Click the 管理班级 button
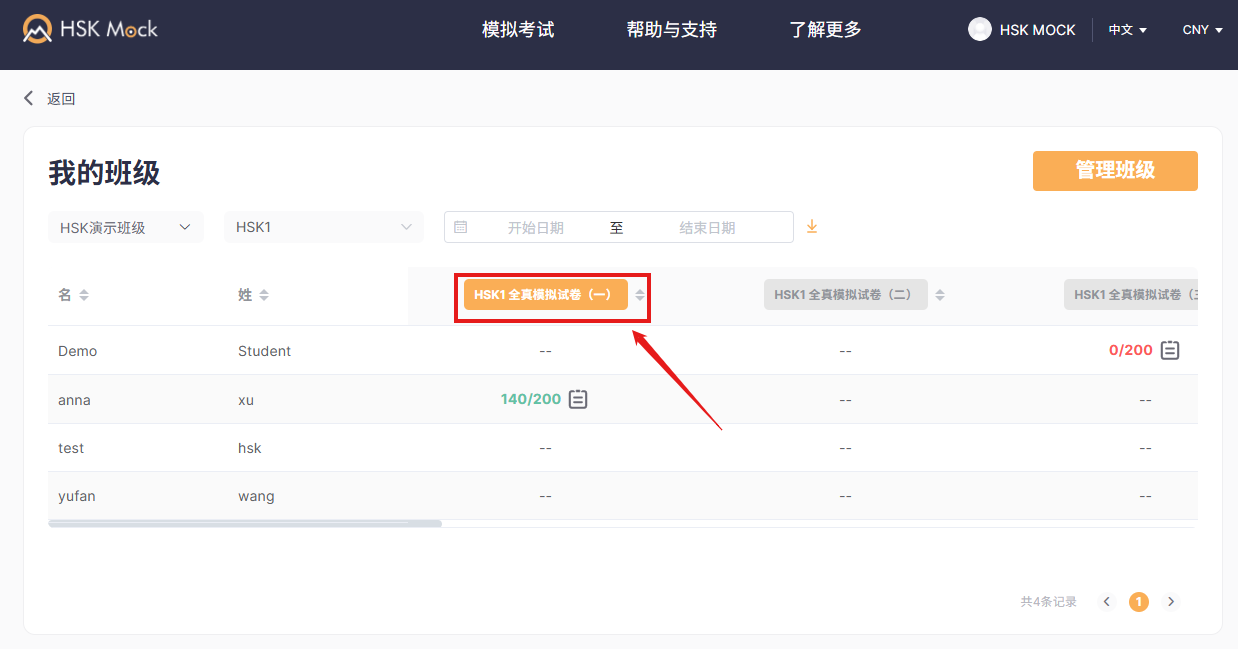 click(x=1114, y=170)
